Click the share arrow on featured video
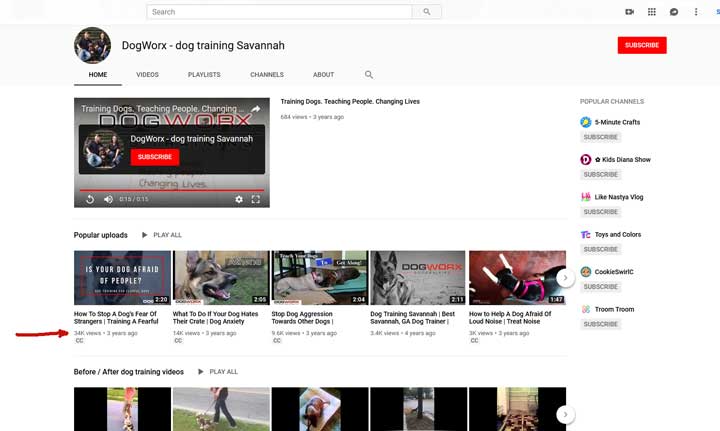 [x=255, y=109]
